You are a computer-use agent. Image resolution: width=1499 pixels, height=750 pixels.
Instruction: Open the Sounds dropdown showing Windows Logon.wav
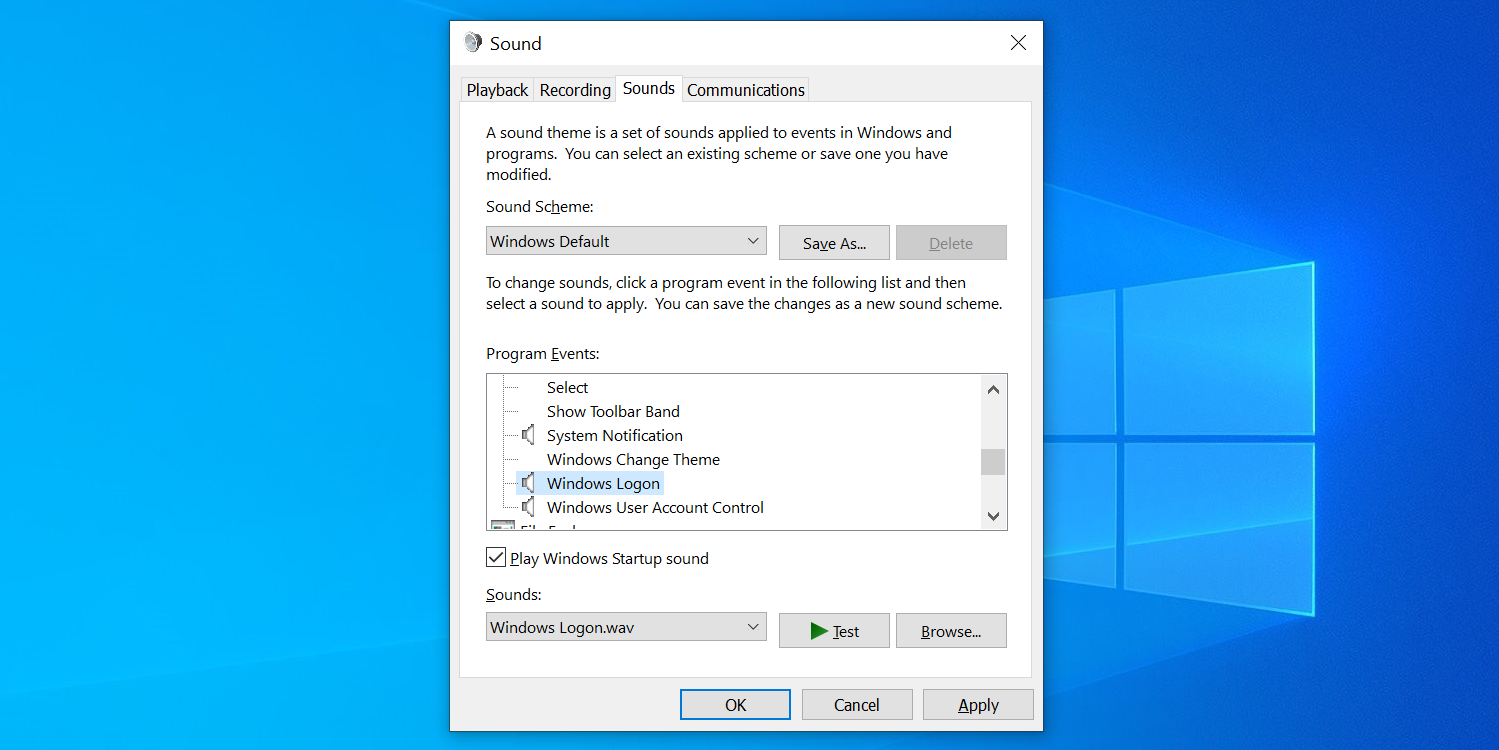pos(626,627)
